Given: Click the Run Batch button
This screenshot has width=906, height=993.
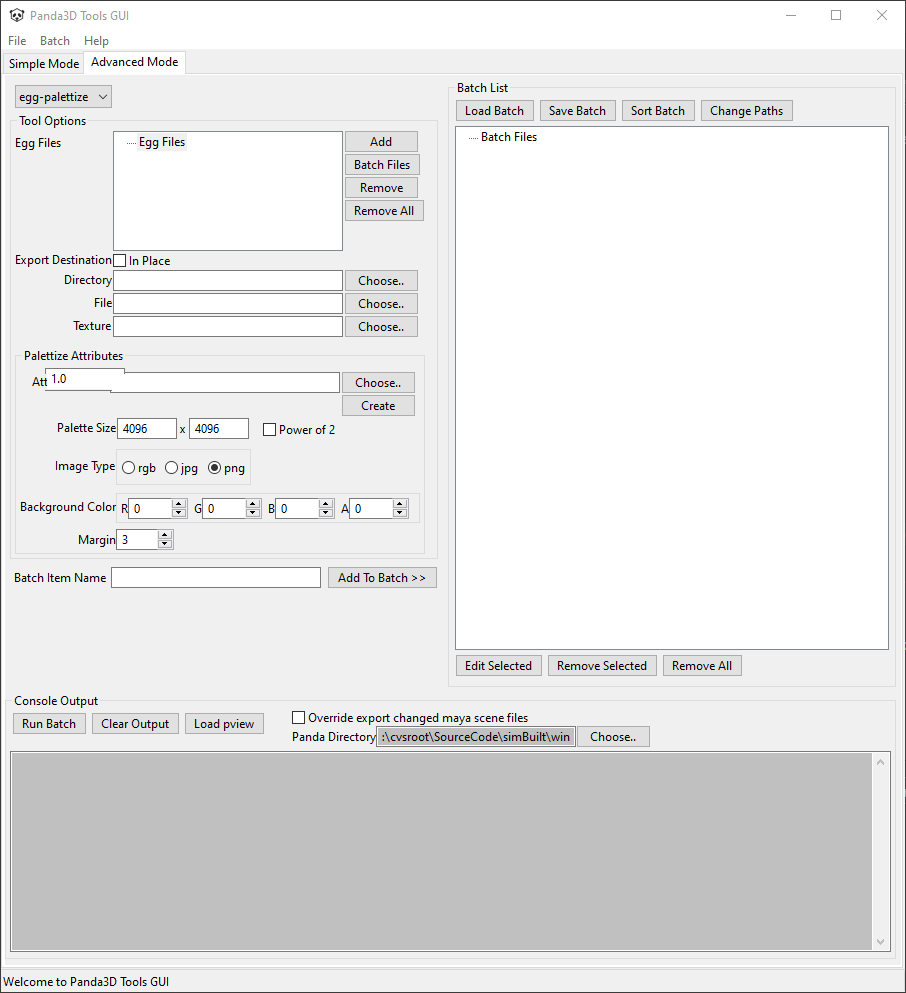Looking at the screenshot, I should click(x=49, y=724).
